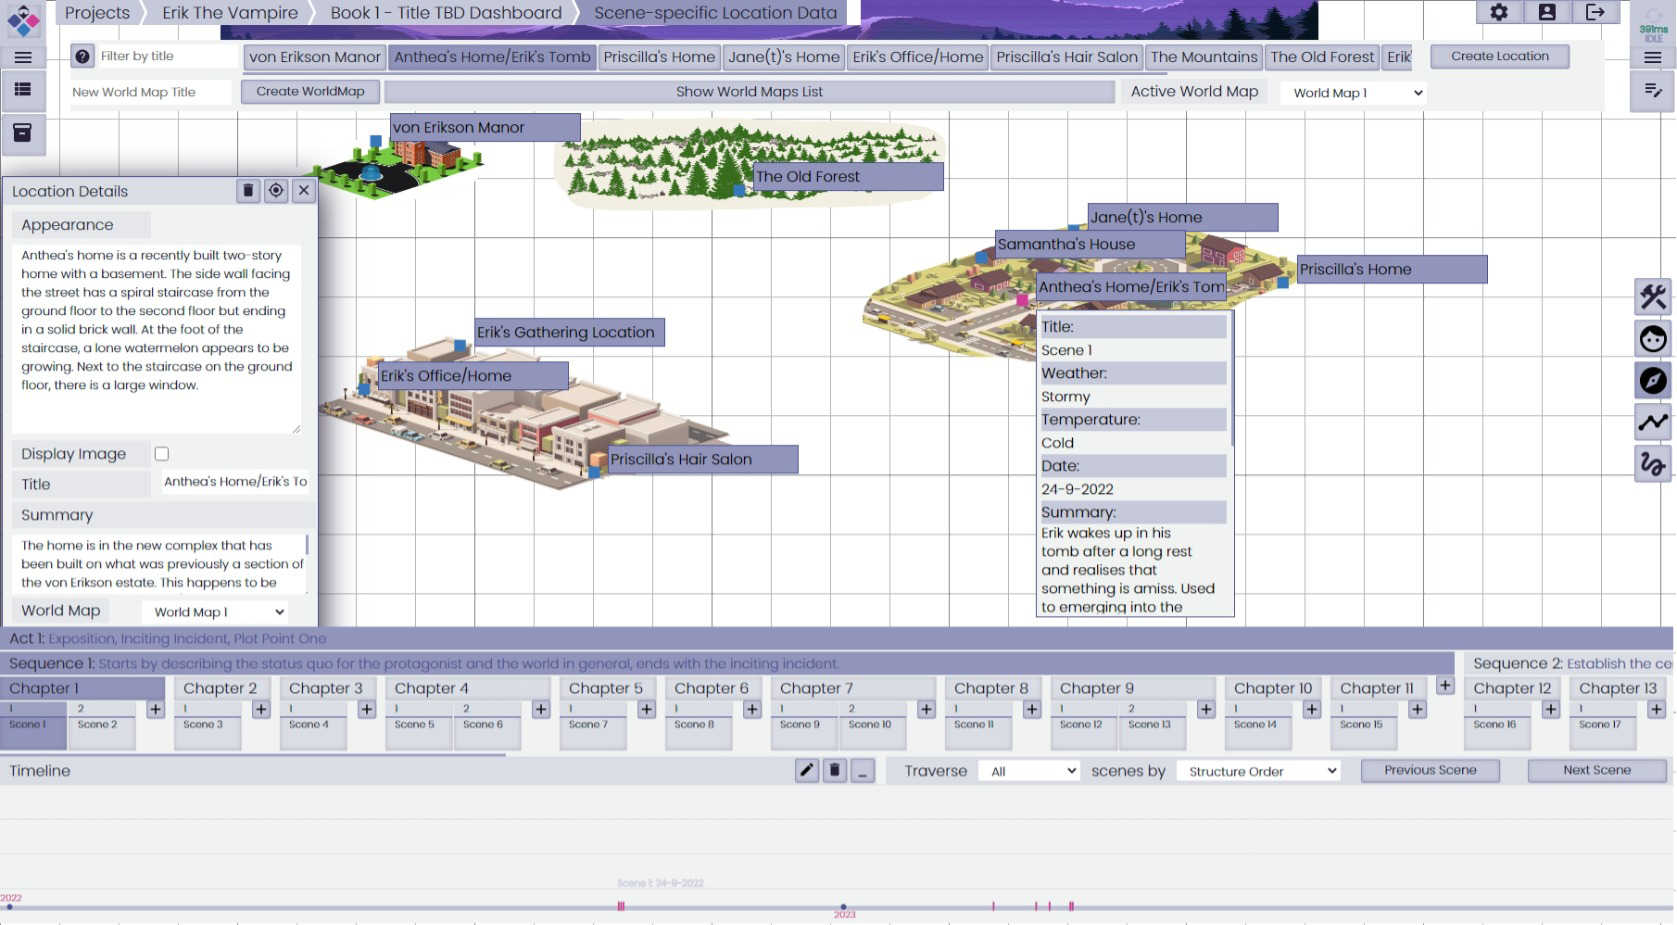Delete location using Location Details trash icon
The height and width of the screenshot is (925, 1677).
[248, 191]
